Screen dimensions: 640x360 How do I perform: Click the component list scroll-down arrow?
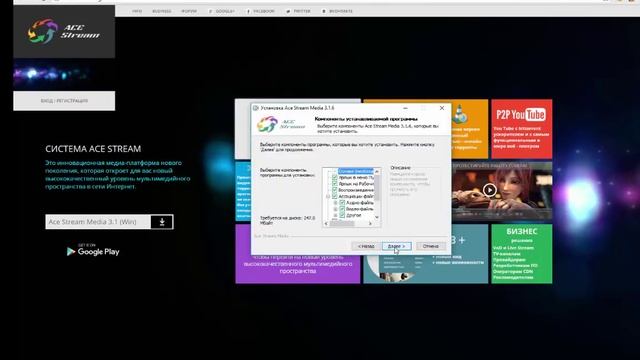(377, 217)
